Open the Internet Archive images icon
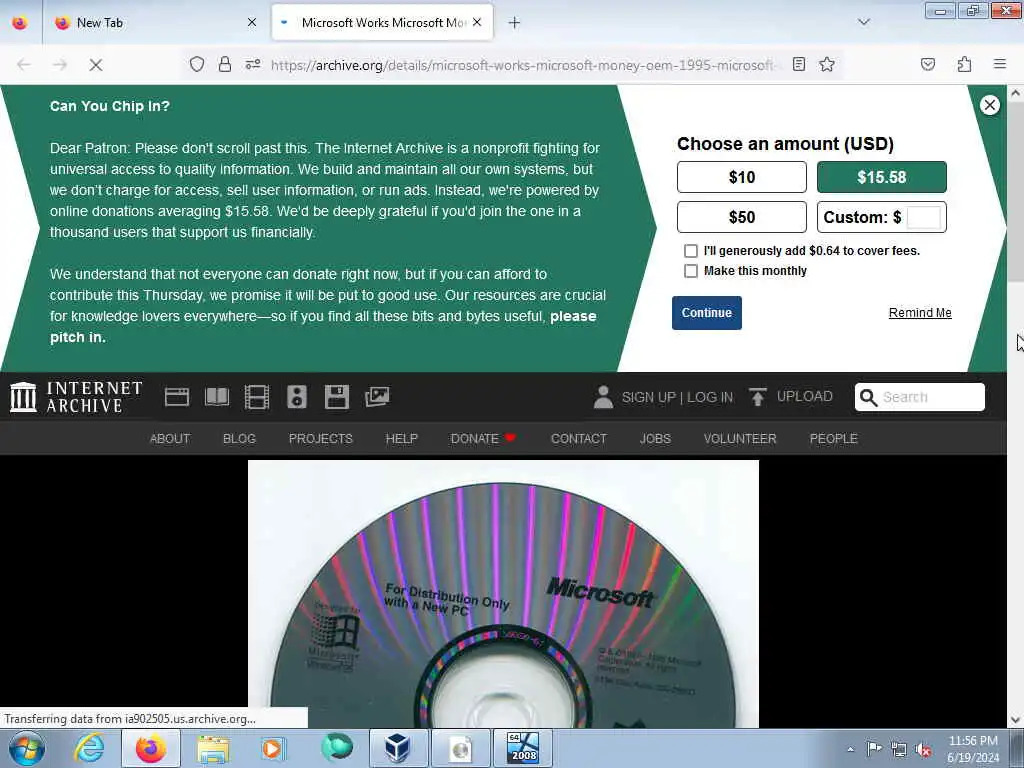1024x768 pixels. [377, 397]
